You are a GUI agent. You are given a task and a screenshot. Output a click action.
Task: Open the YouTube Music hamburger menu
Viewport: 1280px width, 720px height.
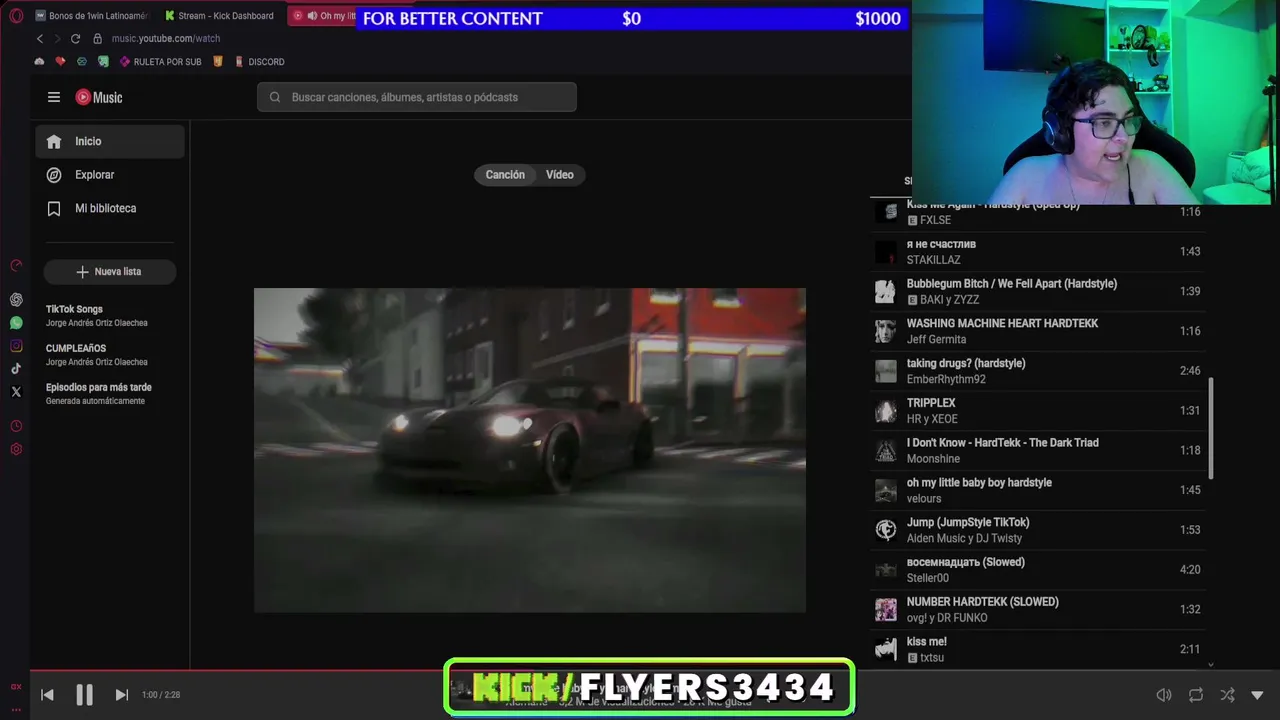point(54,97)
